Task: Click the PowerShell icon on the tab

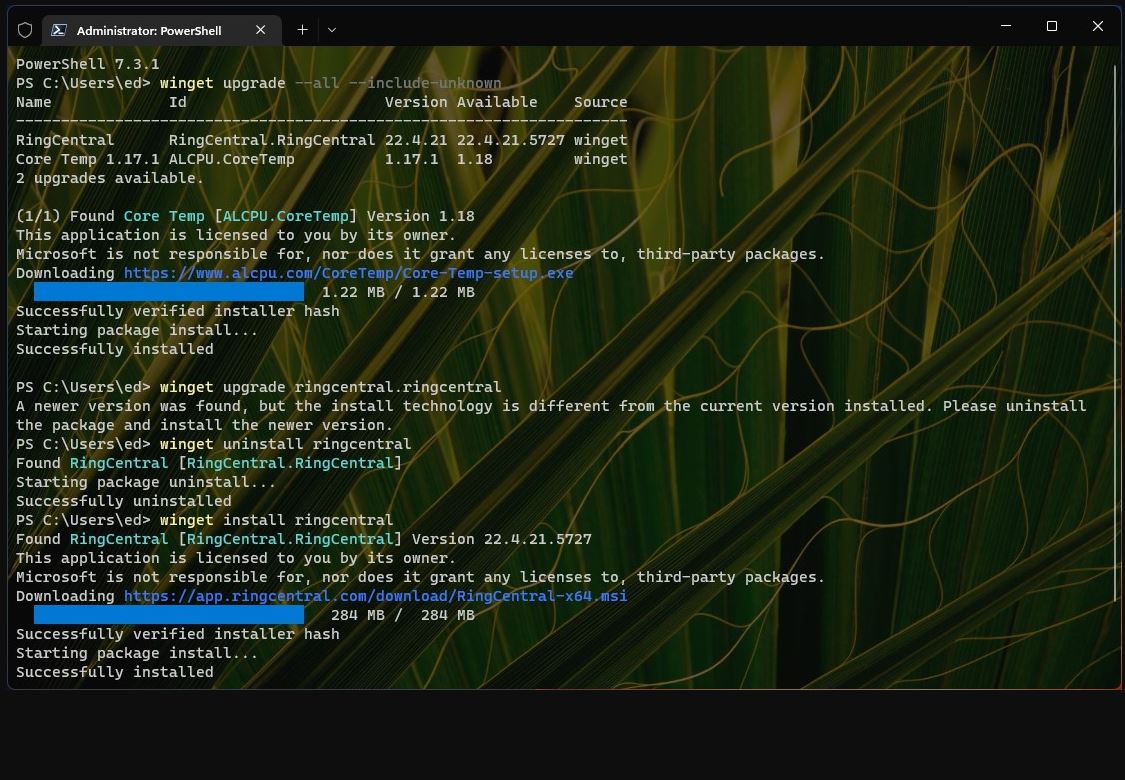Action: pos(59,30)
